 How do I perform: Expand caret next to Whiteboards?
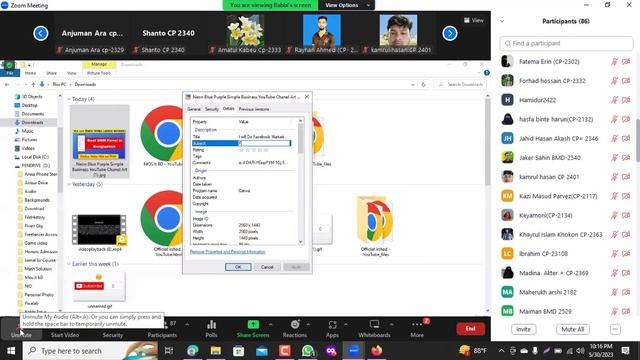point(391,324)
